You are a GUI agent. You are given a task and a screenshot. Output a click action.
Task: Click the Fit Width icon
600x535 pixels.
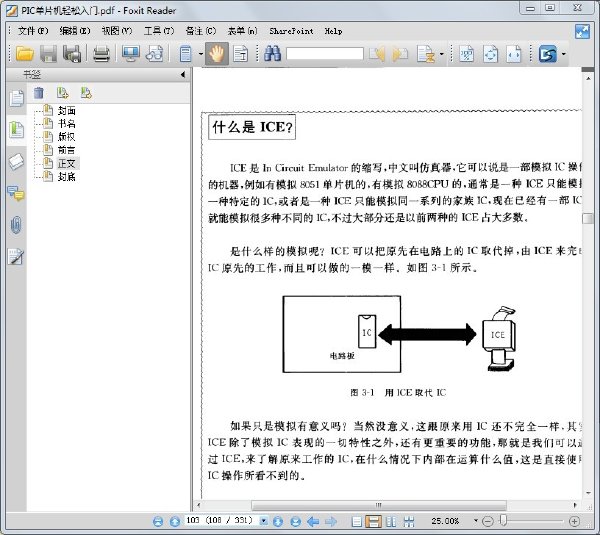pyautogui.click(x=514, y=54)
